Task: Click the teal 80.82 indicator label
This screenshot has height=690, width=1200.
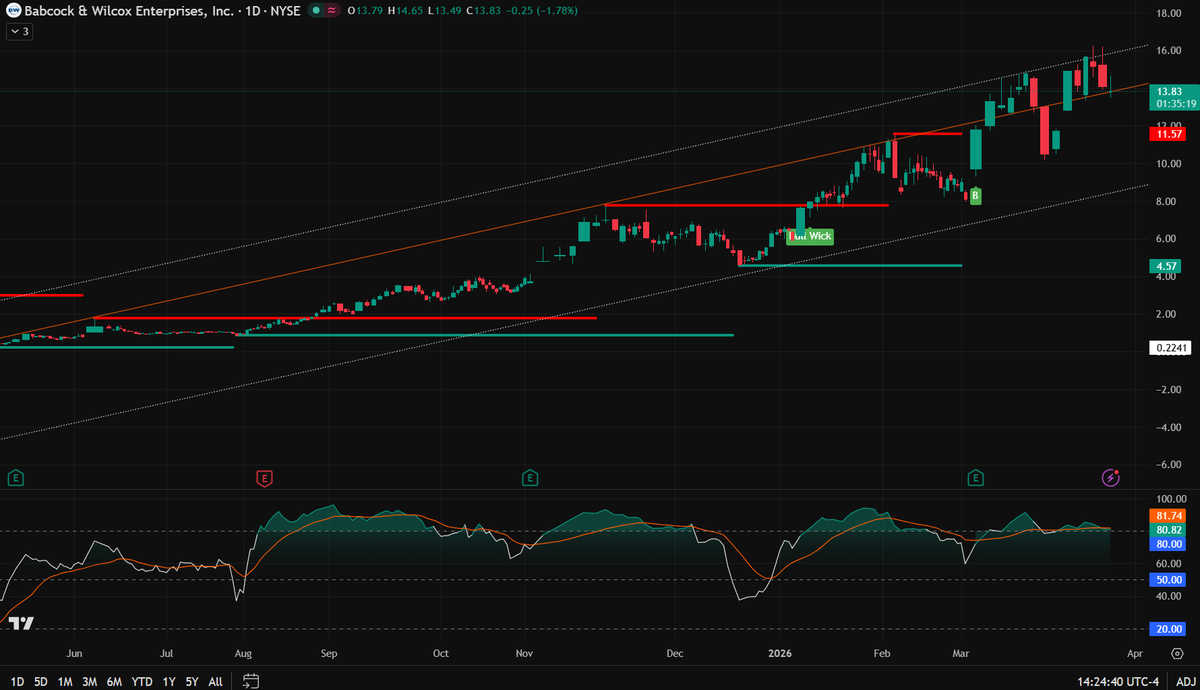Action: (x=1169, y=529)
